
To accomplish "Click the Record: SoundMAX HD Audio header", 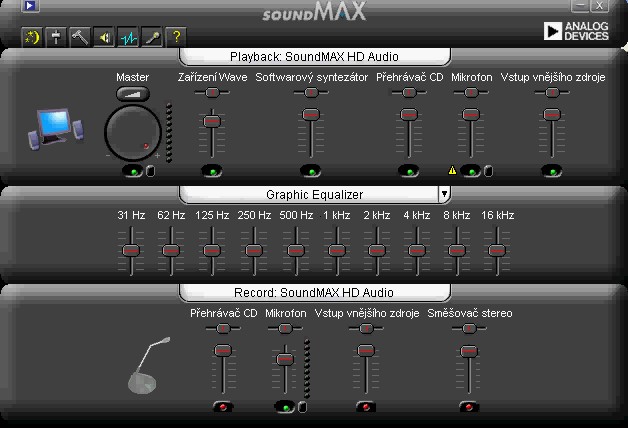I will (314, 293).
